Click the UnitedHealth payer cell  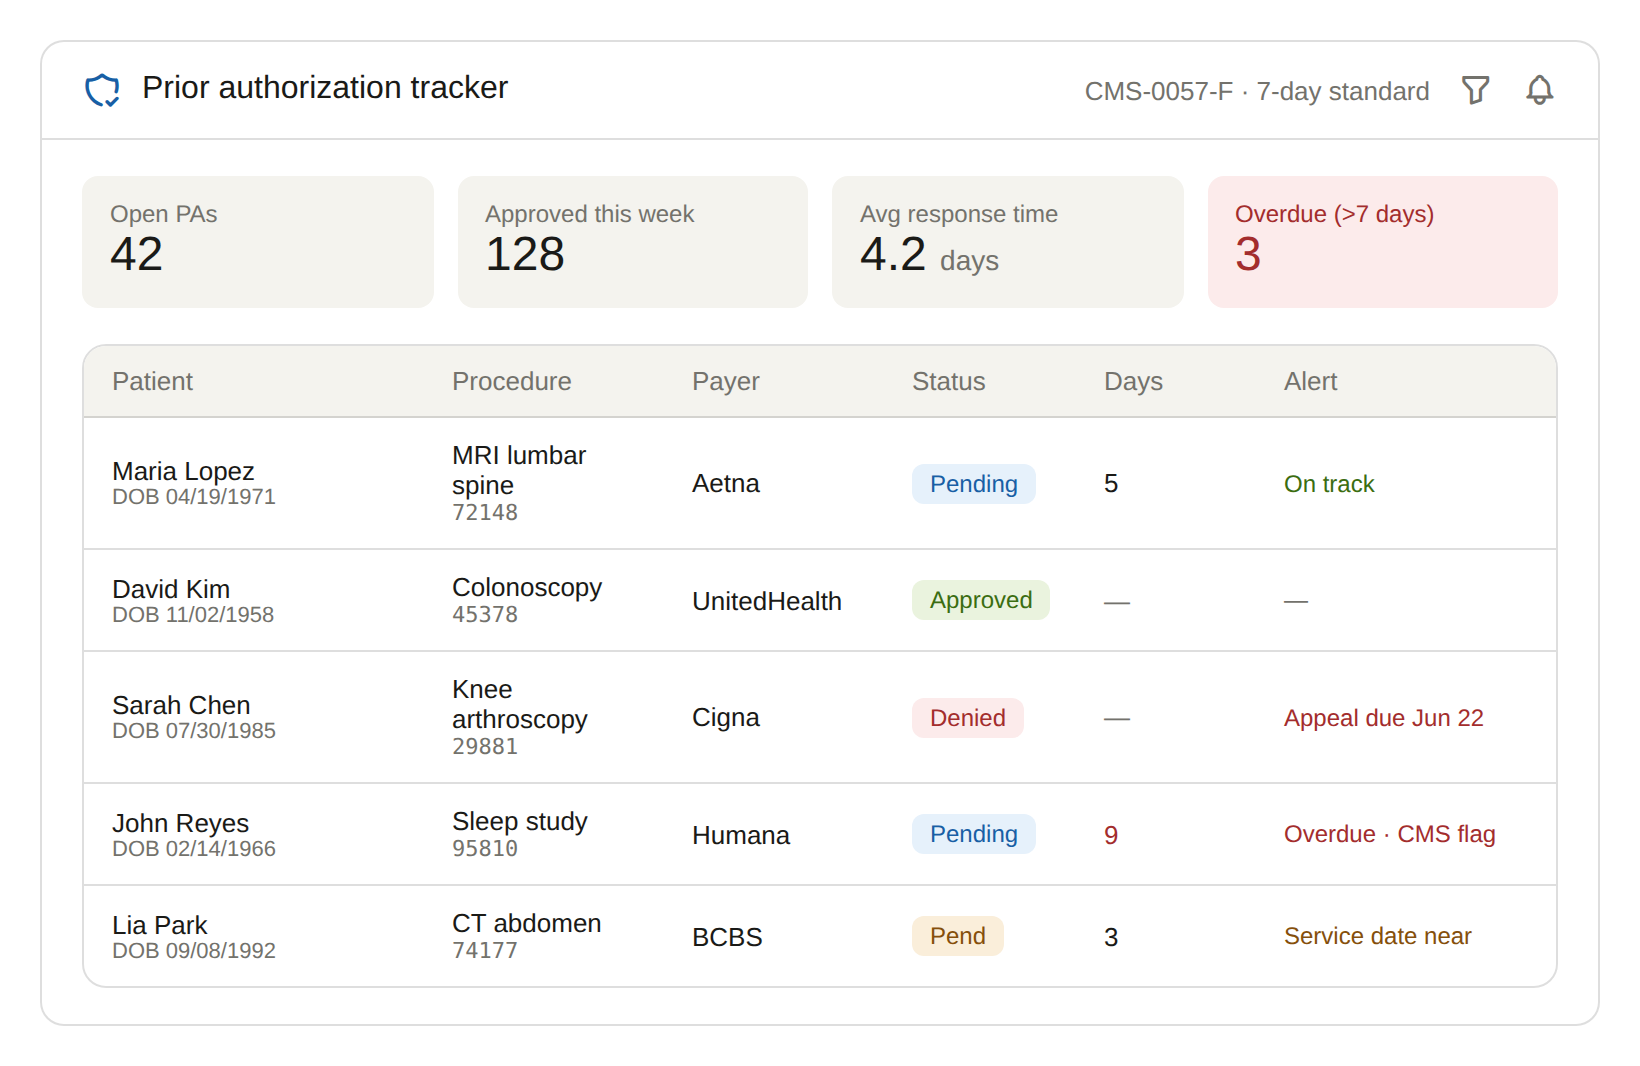click(767, 601)
